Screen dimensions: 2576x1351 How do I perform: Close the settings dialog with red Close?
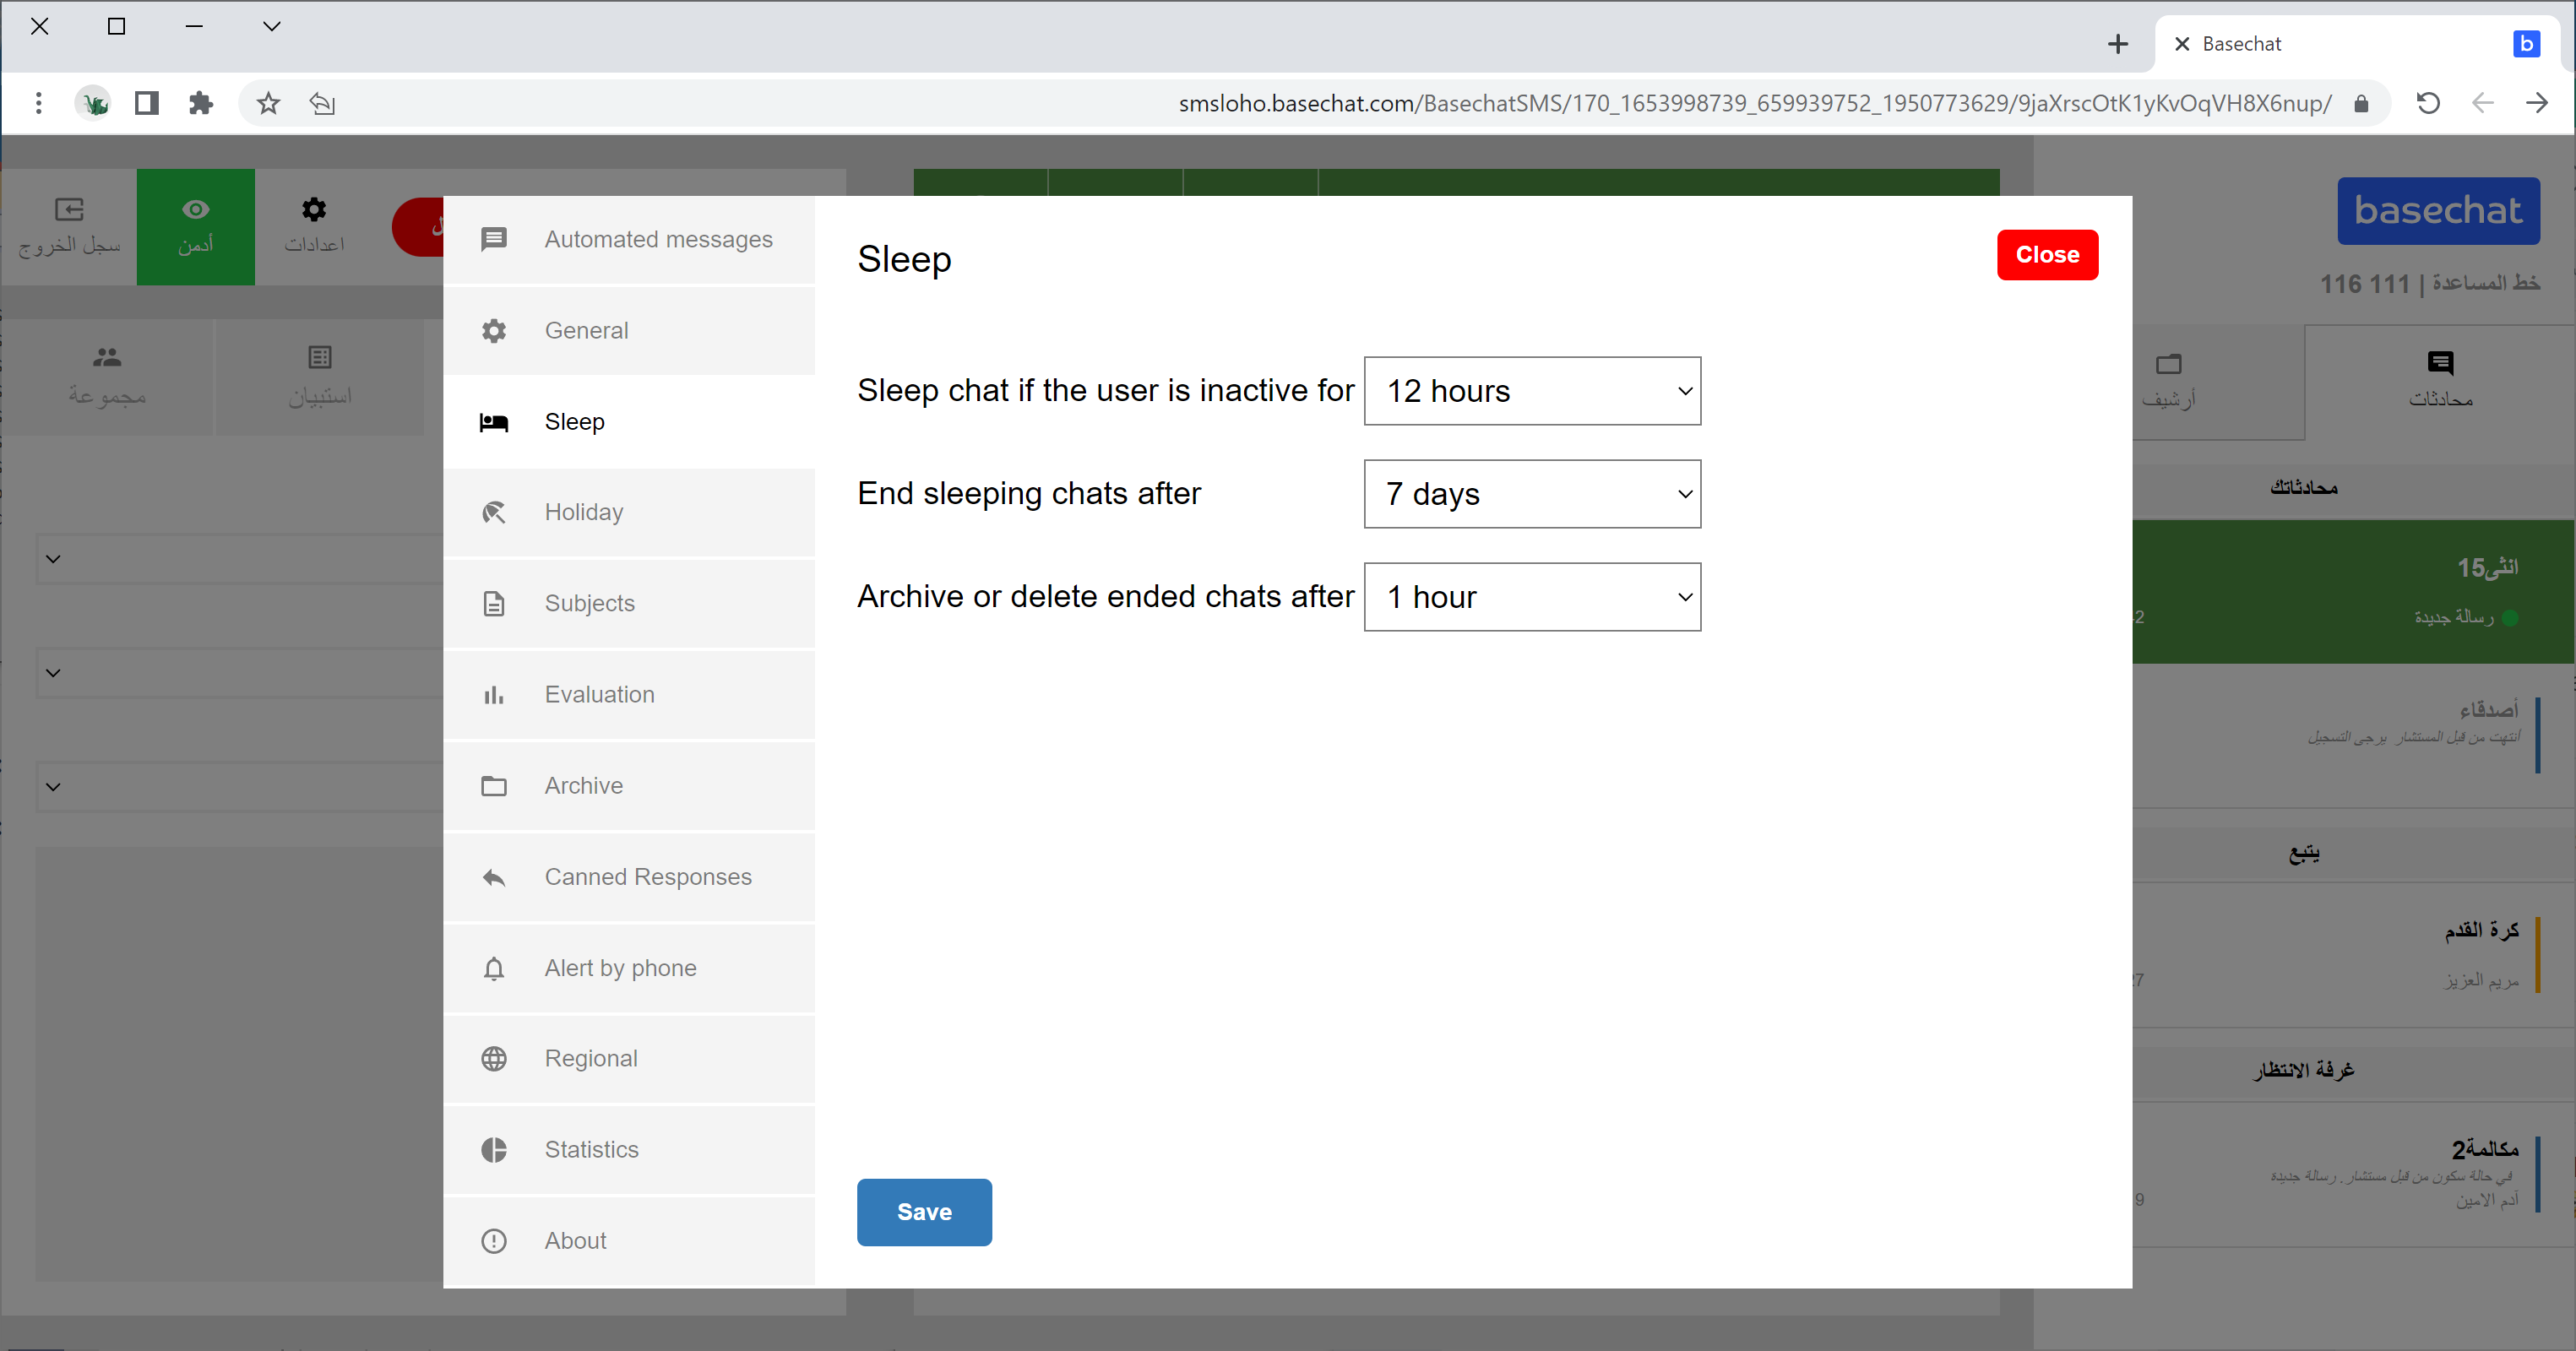coord(2047,255)
